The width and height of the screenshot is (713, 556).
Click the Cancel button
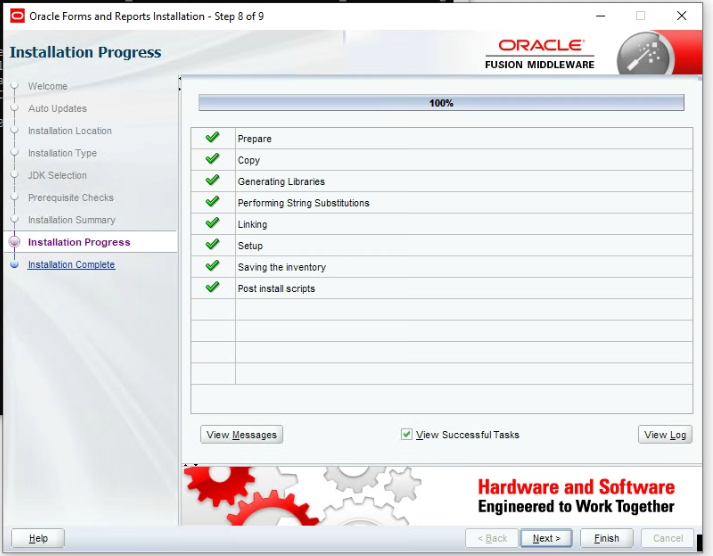(x=668, y=538)
